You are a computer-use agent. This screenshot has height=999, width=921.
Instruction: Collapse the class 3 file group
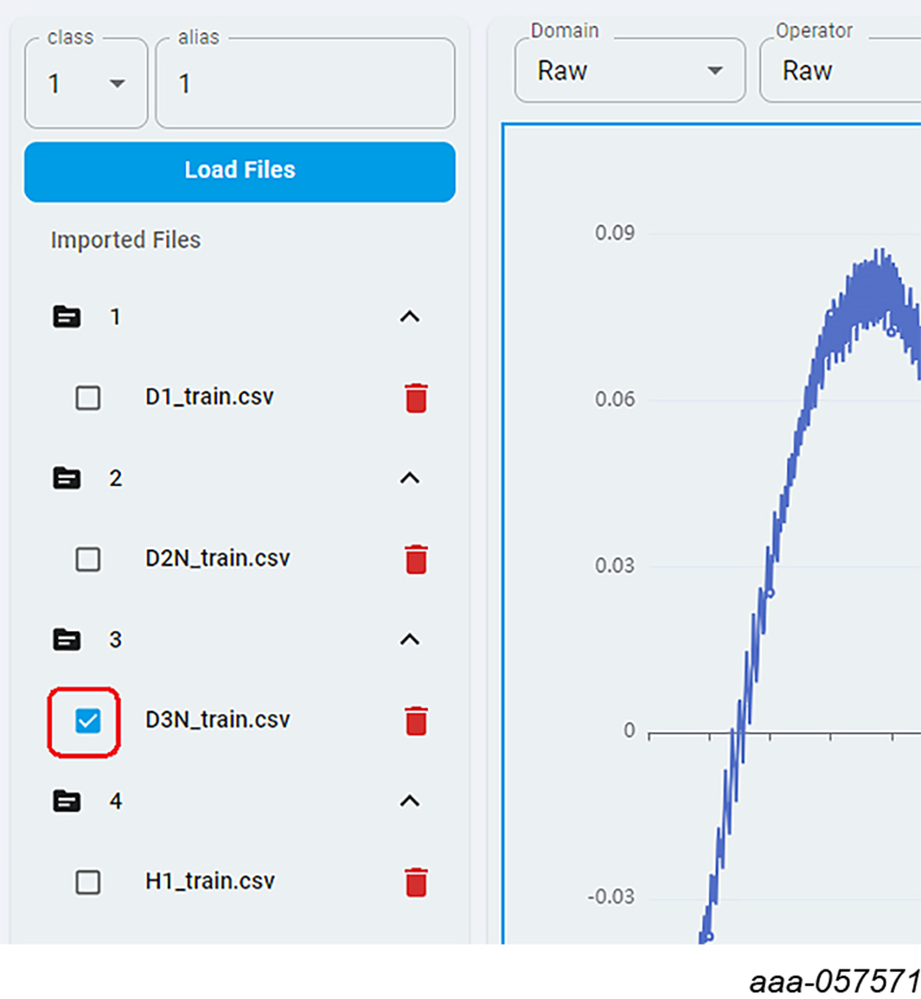(x=409, y=639)
